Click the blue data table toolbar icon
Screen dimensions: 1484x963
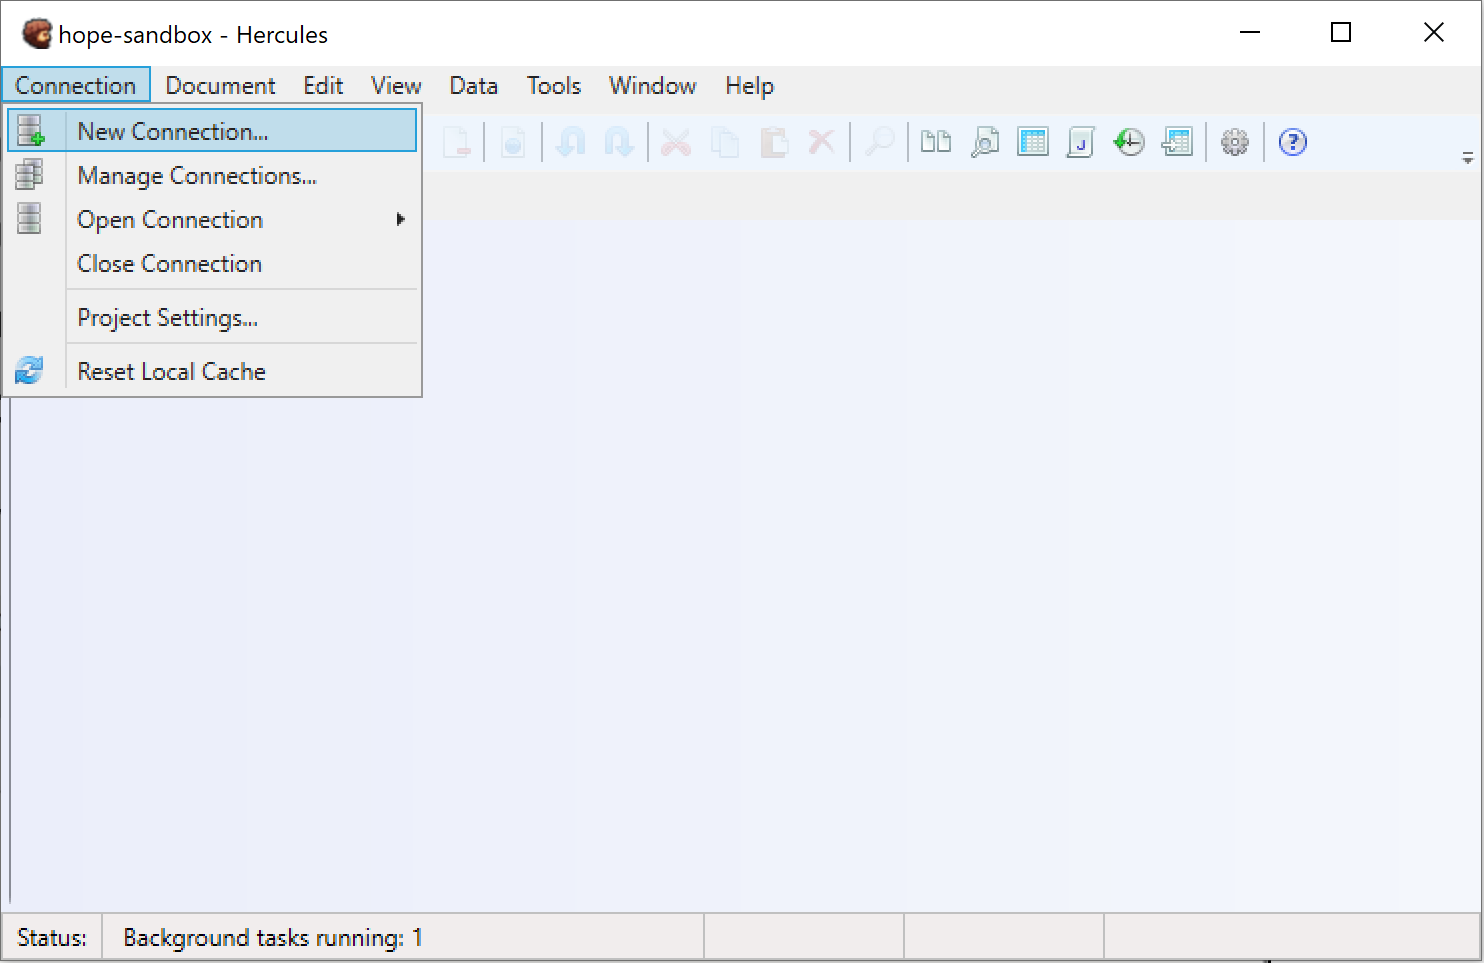pos(1033,142)
